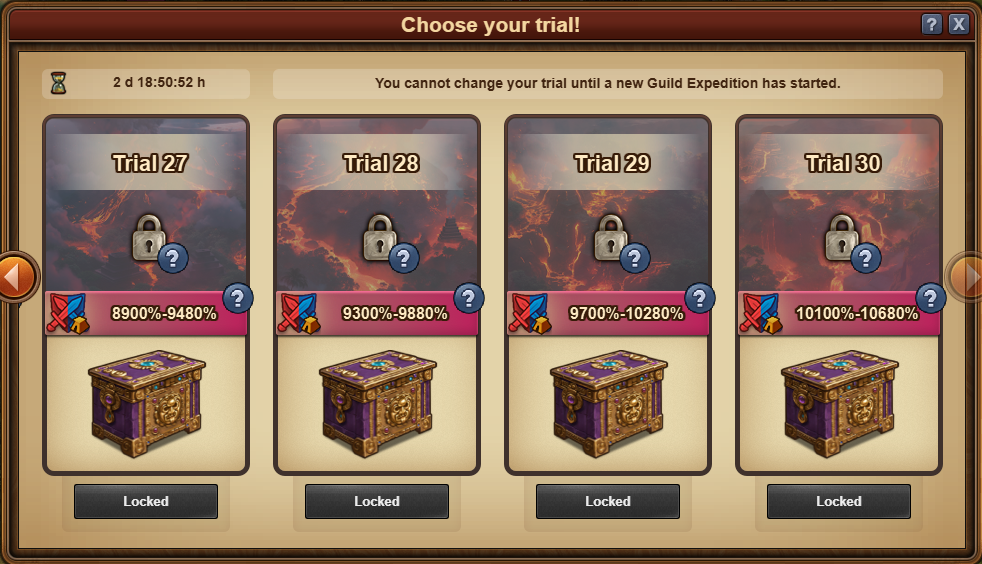This screenshot has width=982, height=564.
Task: Click the padlock icon on Trial 29
Action: [609, 238]
